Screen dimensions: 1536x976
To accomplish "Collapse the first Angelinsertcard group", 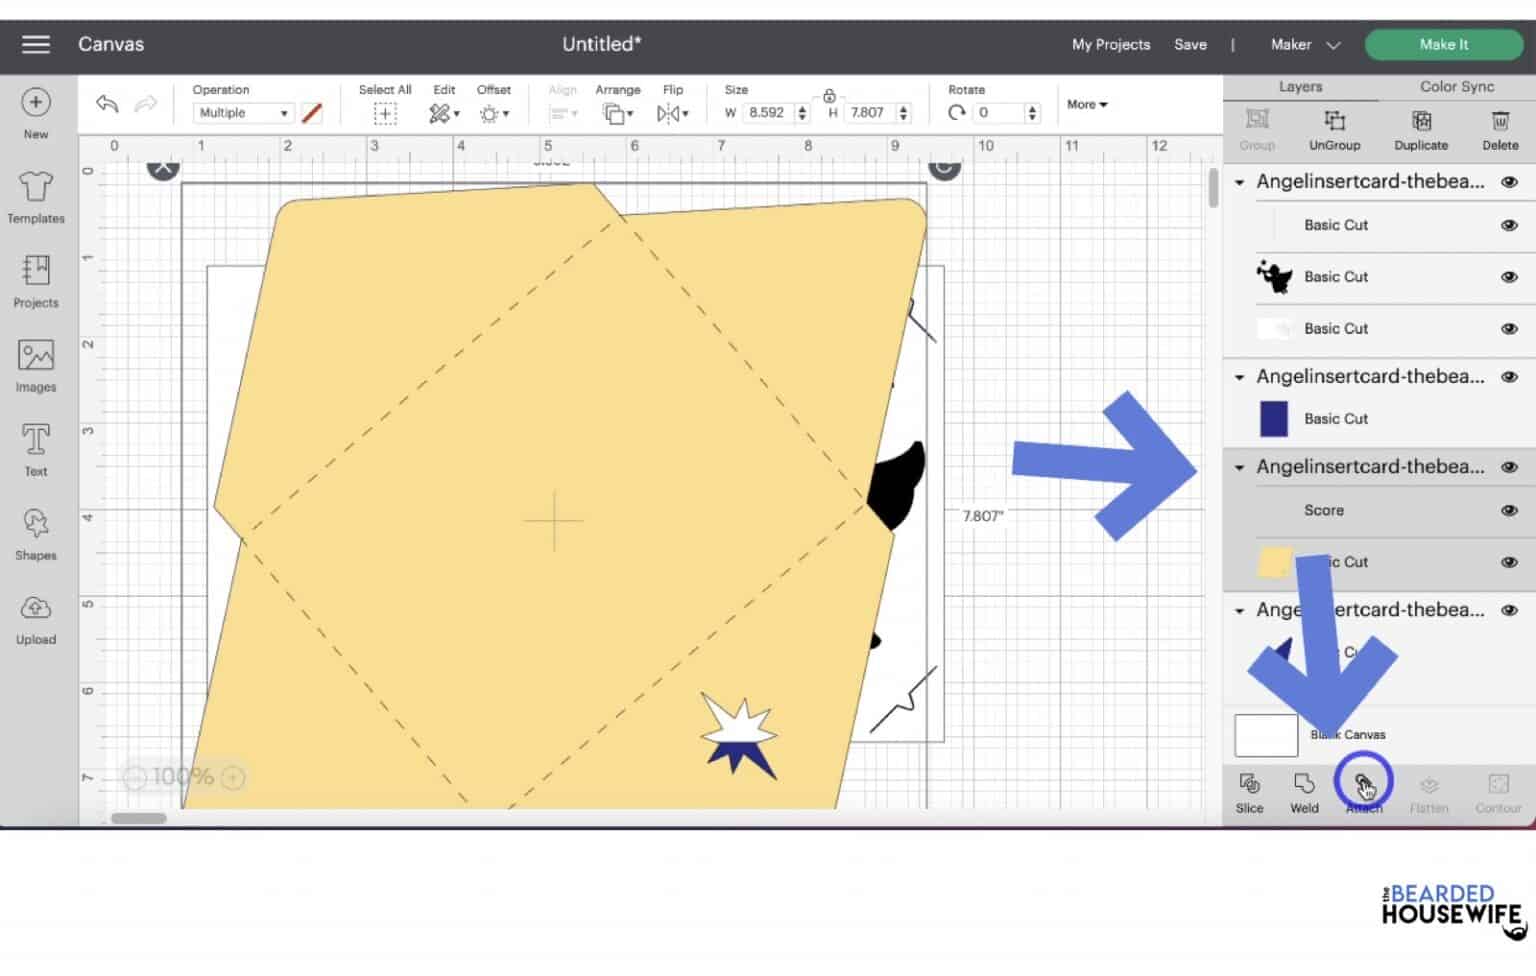I will [x=1240, y=182].
